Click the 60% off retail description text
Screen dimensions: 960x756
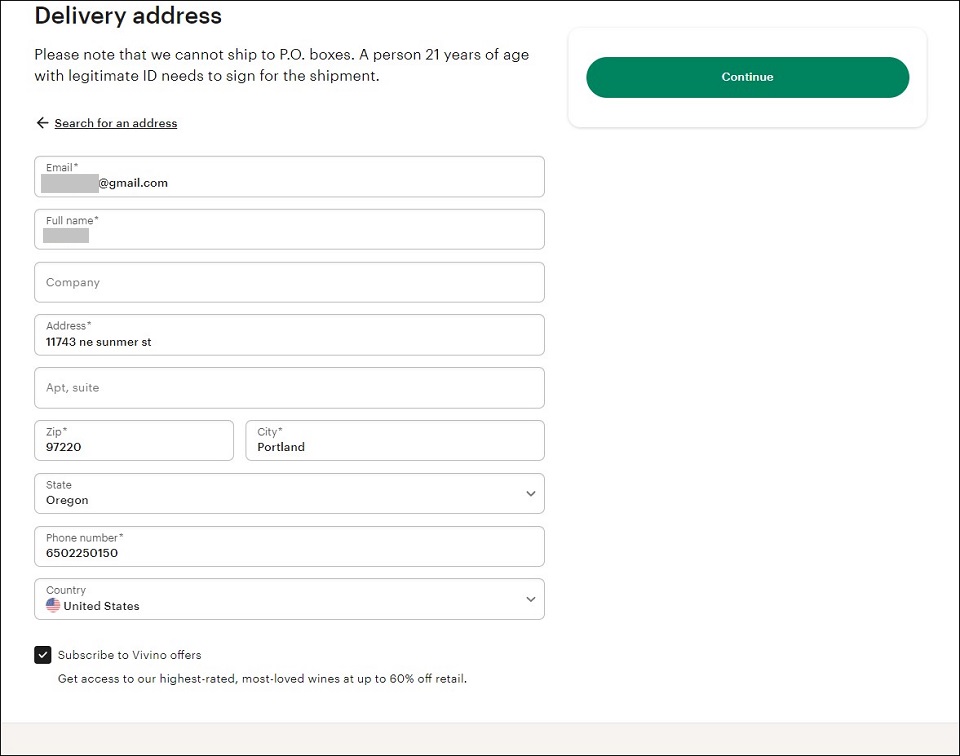[x=262, y=679]
